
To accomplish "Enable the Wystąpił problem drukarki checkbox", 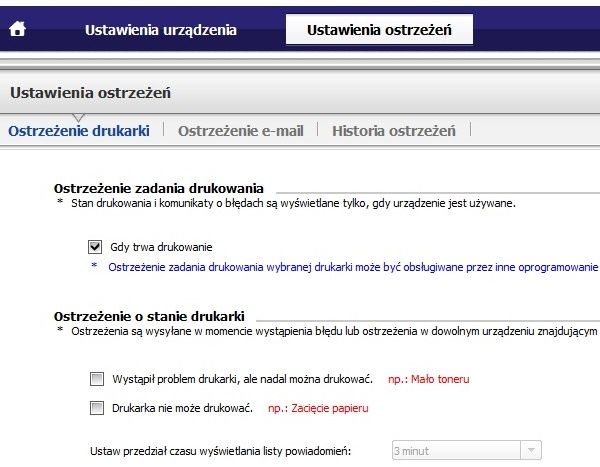I will 97,379.
